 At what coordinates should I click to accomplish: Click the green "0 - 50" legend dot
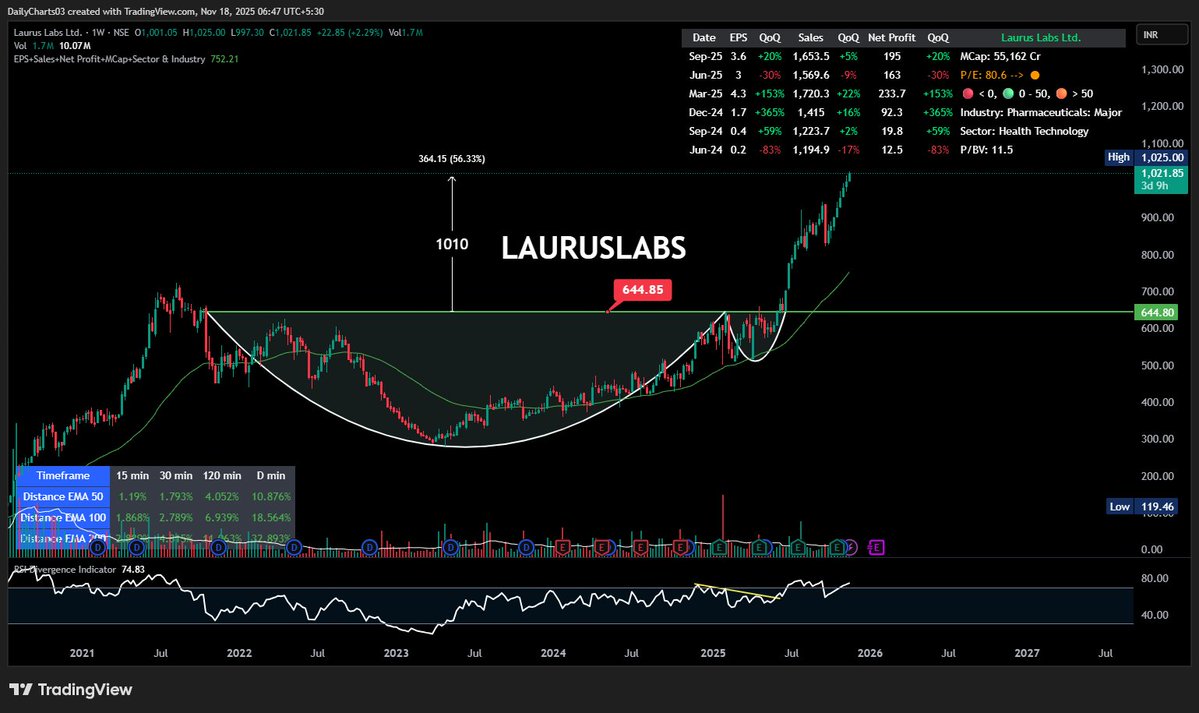(1008, 93)
